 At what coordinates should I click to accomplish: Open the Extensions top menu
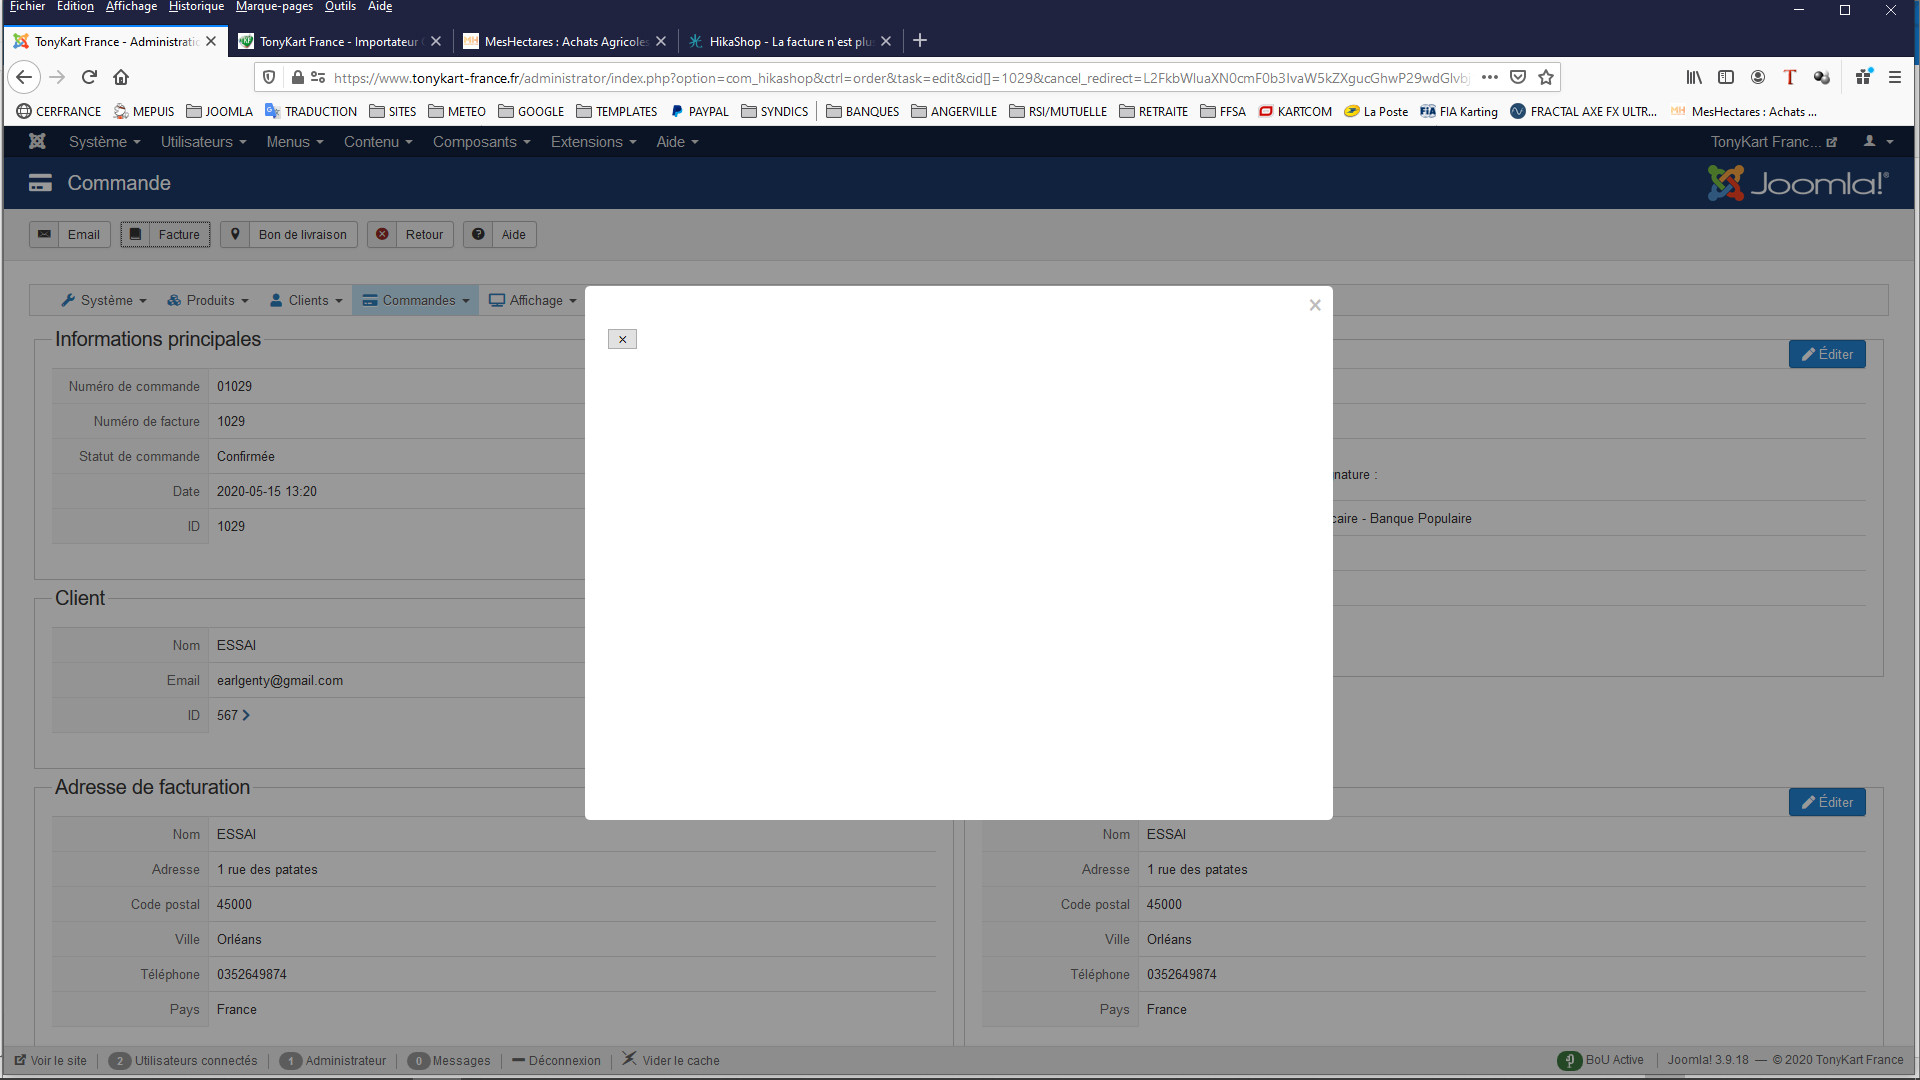(593, 142)
